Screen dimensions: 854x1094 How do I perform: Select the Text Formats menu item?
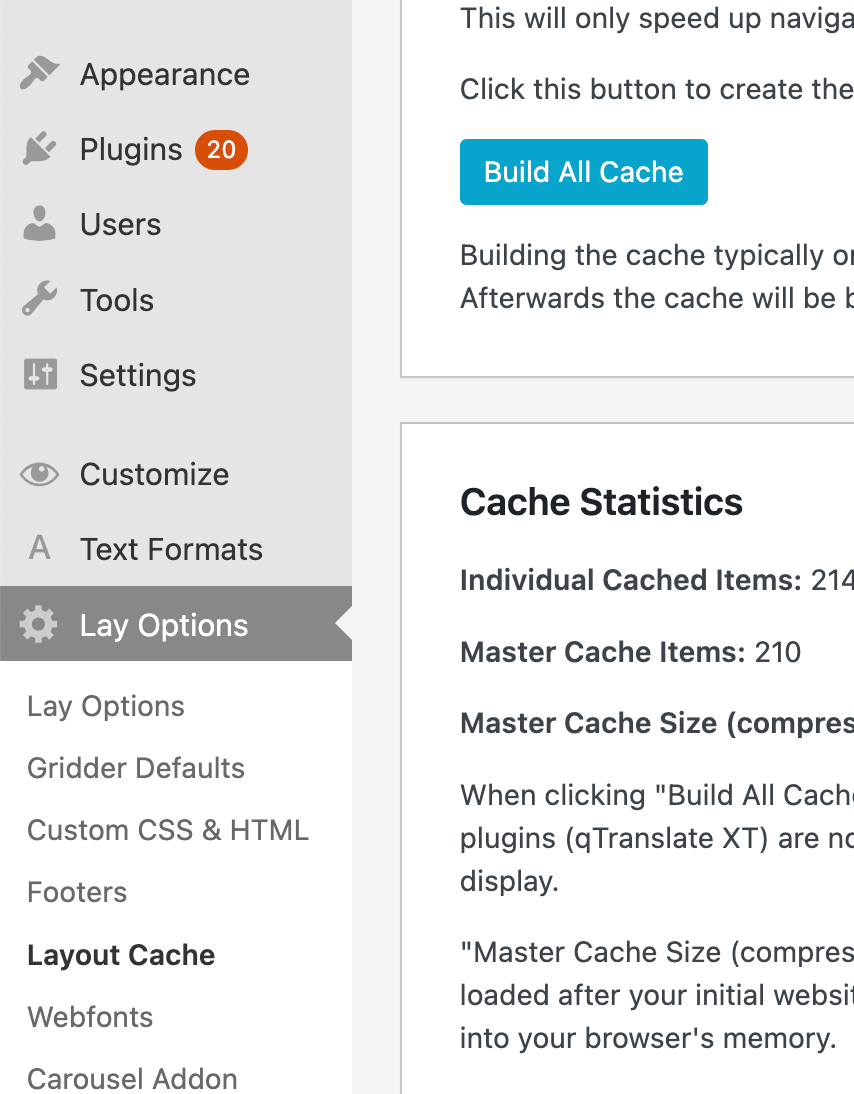[x=171, y=549]
